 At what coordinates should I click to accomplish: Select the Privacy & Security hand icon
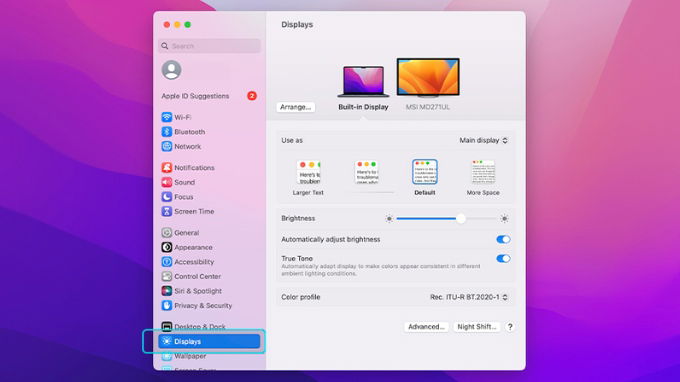coord(167,305)
